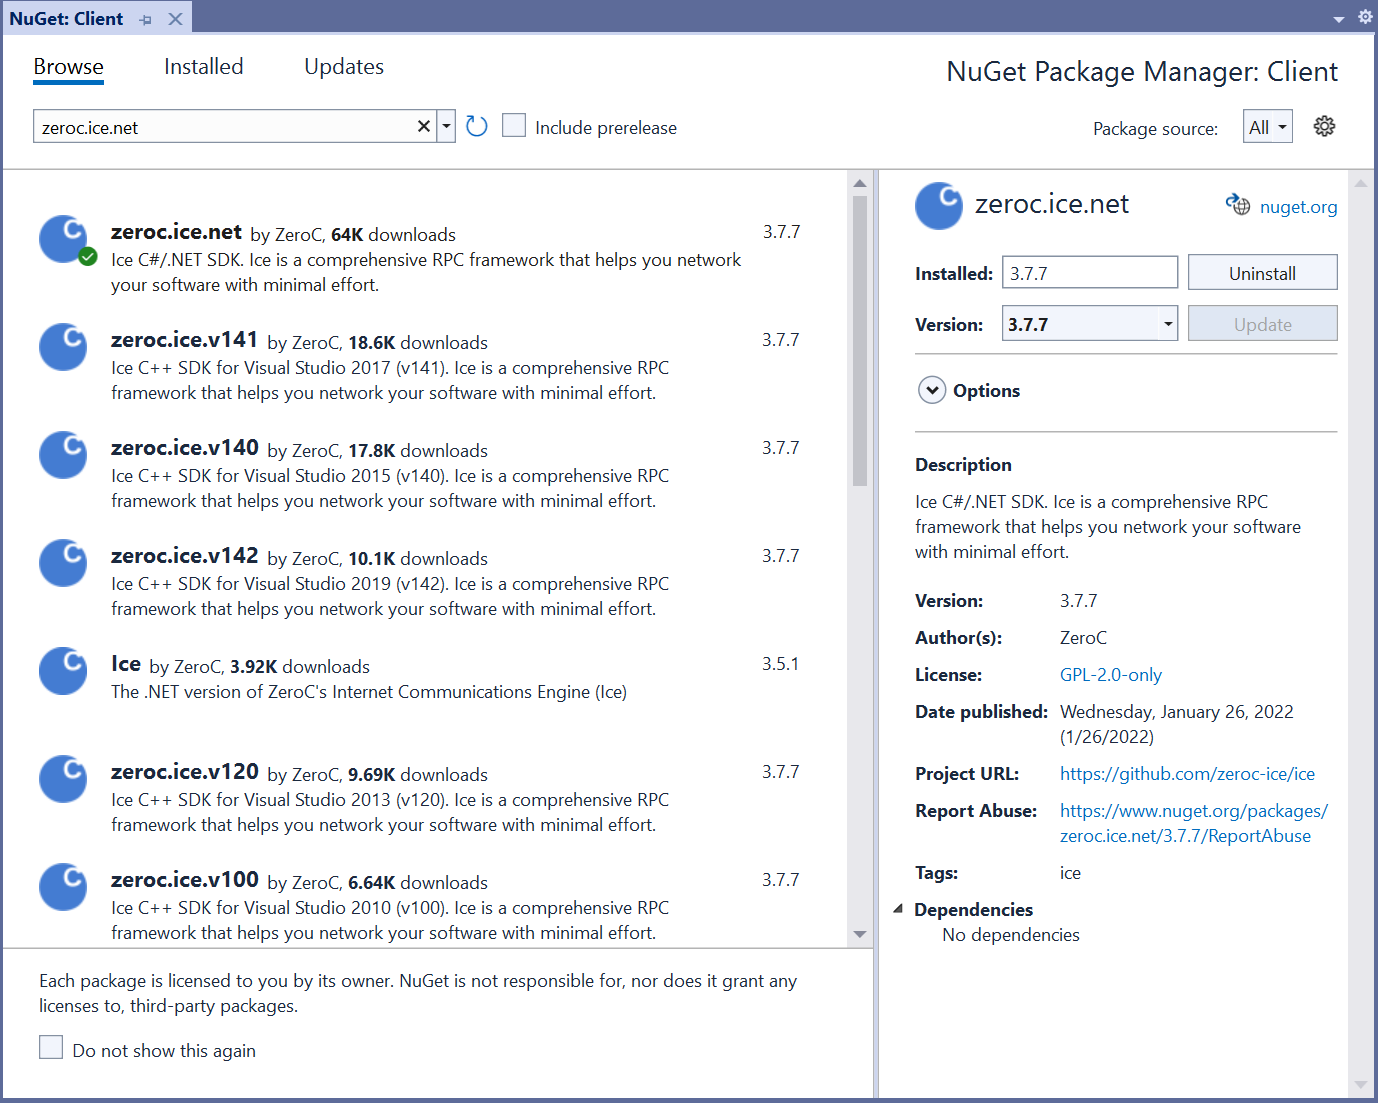The image size is (1378, 1103).
Task: Check the Do not show this again box
Action: click(x=51, y=1047)
